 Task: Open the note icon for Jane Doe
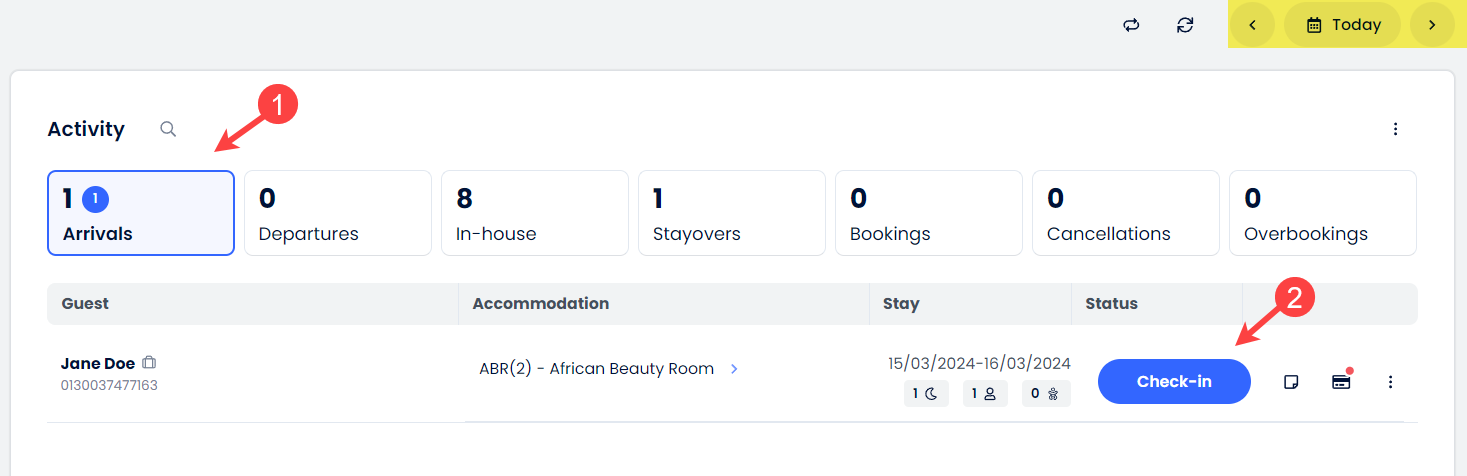point(1291,382)
